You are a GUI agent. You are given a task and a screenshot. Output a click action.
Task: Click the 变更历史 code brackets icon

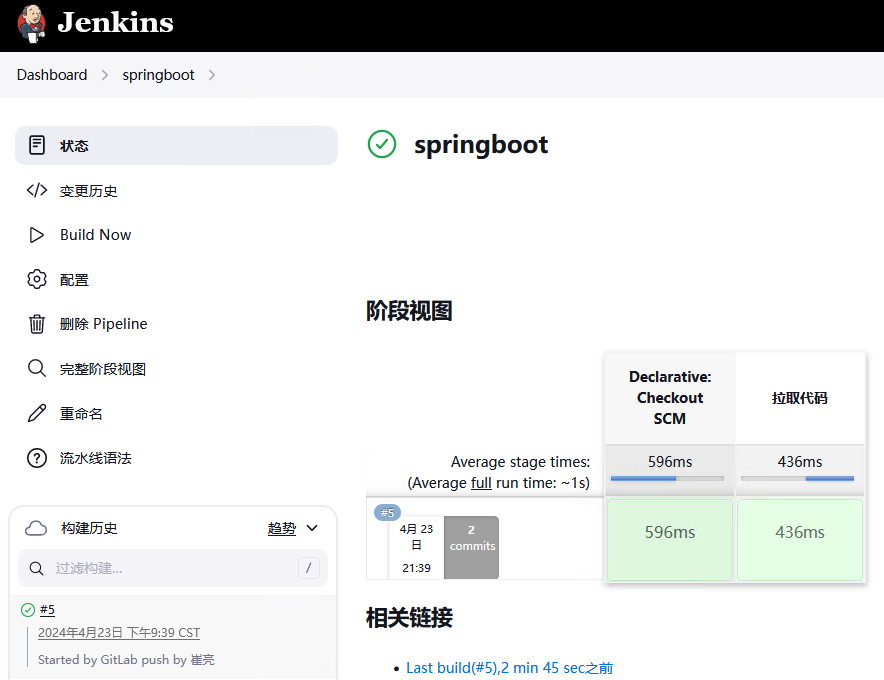click(37, 190)
